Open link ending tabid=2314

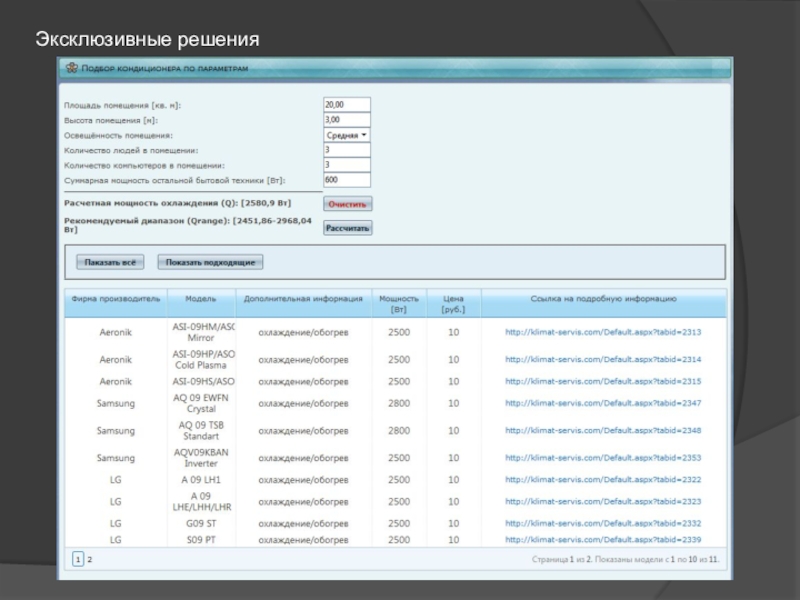tap(603, 359)
